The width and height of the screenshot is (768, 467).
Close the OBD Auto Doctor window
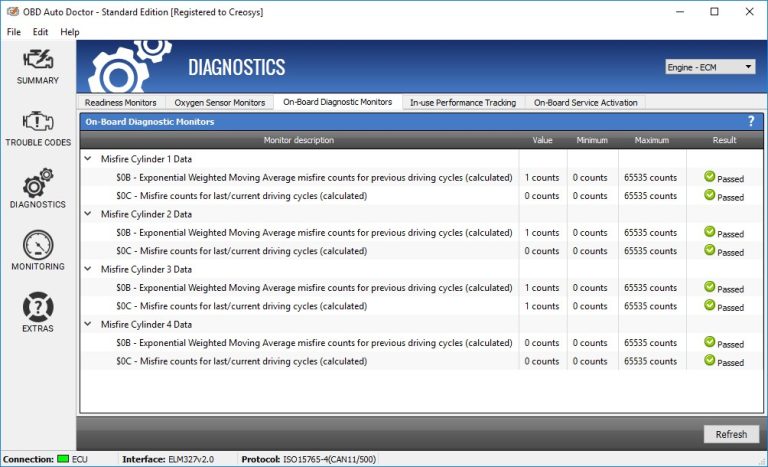(749, 11)
